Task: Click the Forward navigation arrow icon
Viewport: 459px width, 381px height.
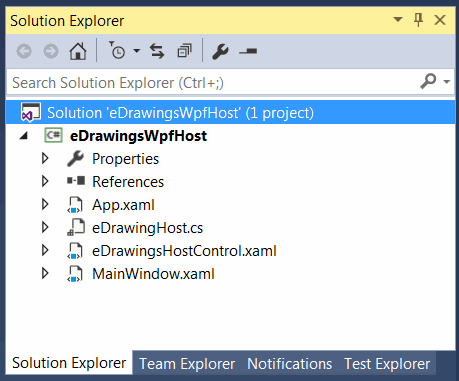Action: [51, 51]
